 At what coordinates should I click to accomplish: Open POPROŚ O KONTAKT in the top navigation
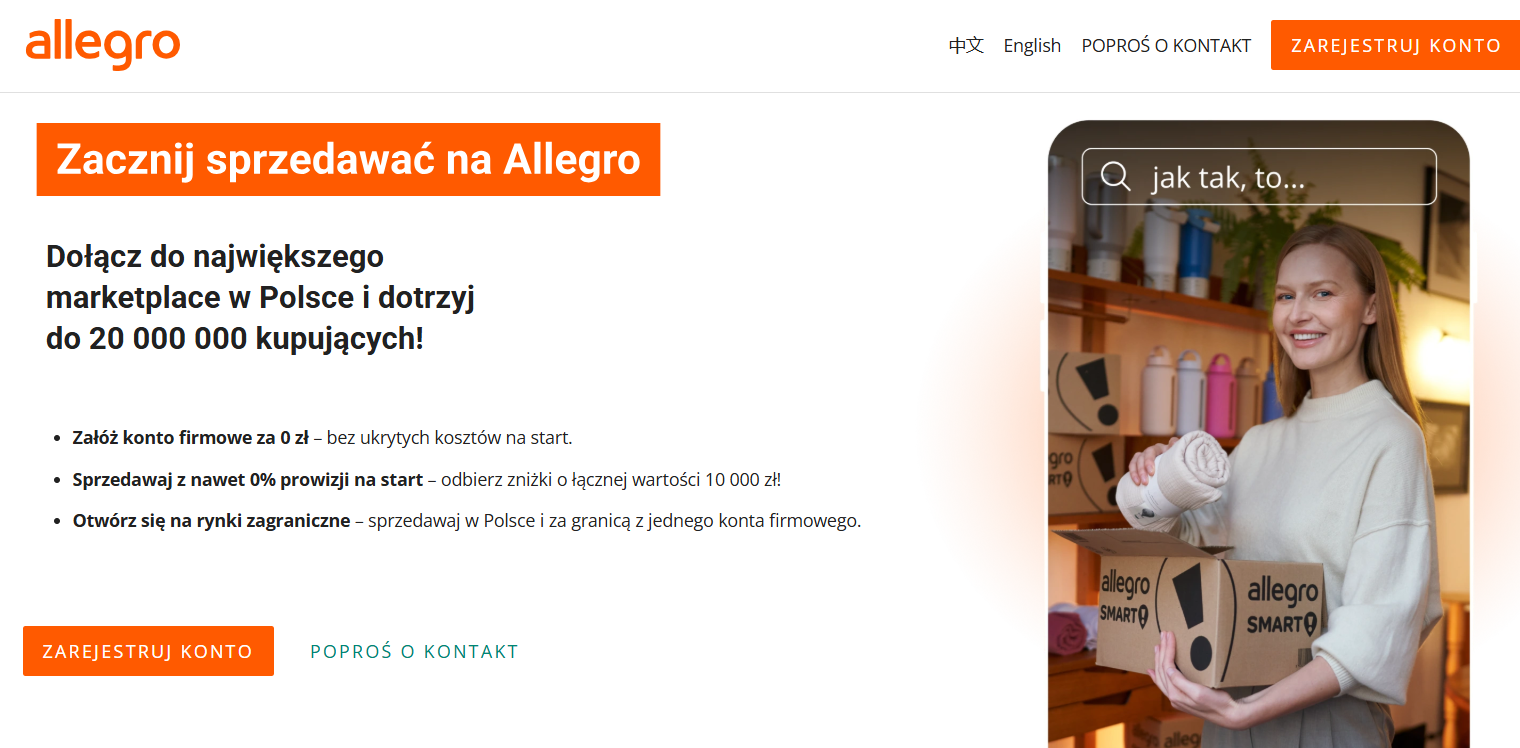tap(1166, 45)
